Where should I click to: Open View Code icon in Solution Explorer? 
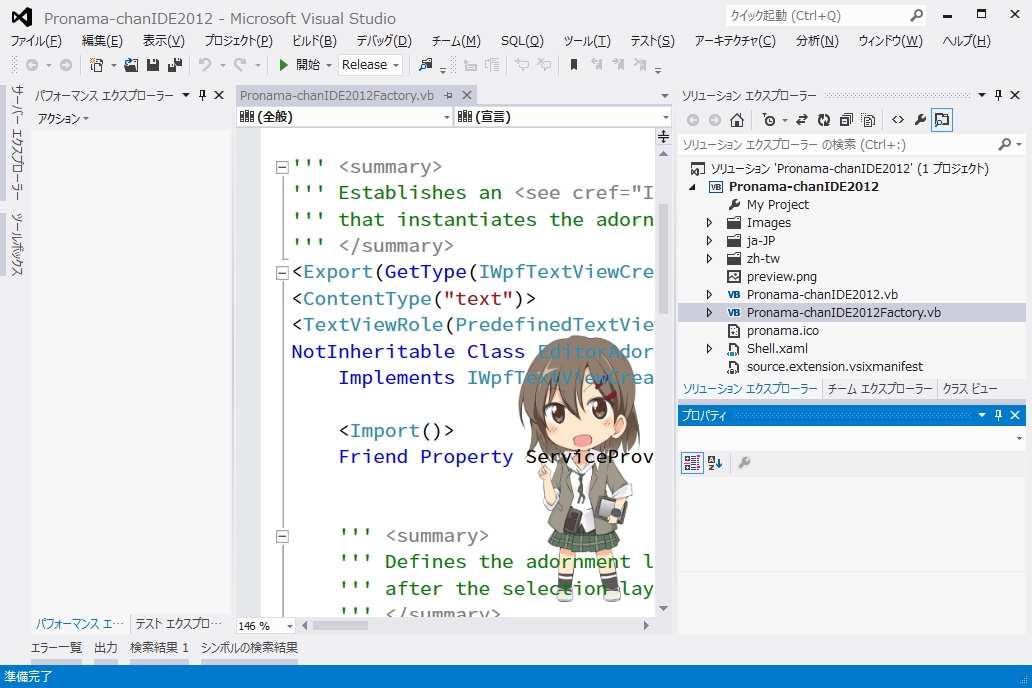pyautogui.click(x=898, y=120)
